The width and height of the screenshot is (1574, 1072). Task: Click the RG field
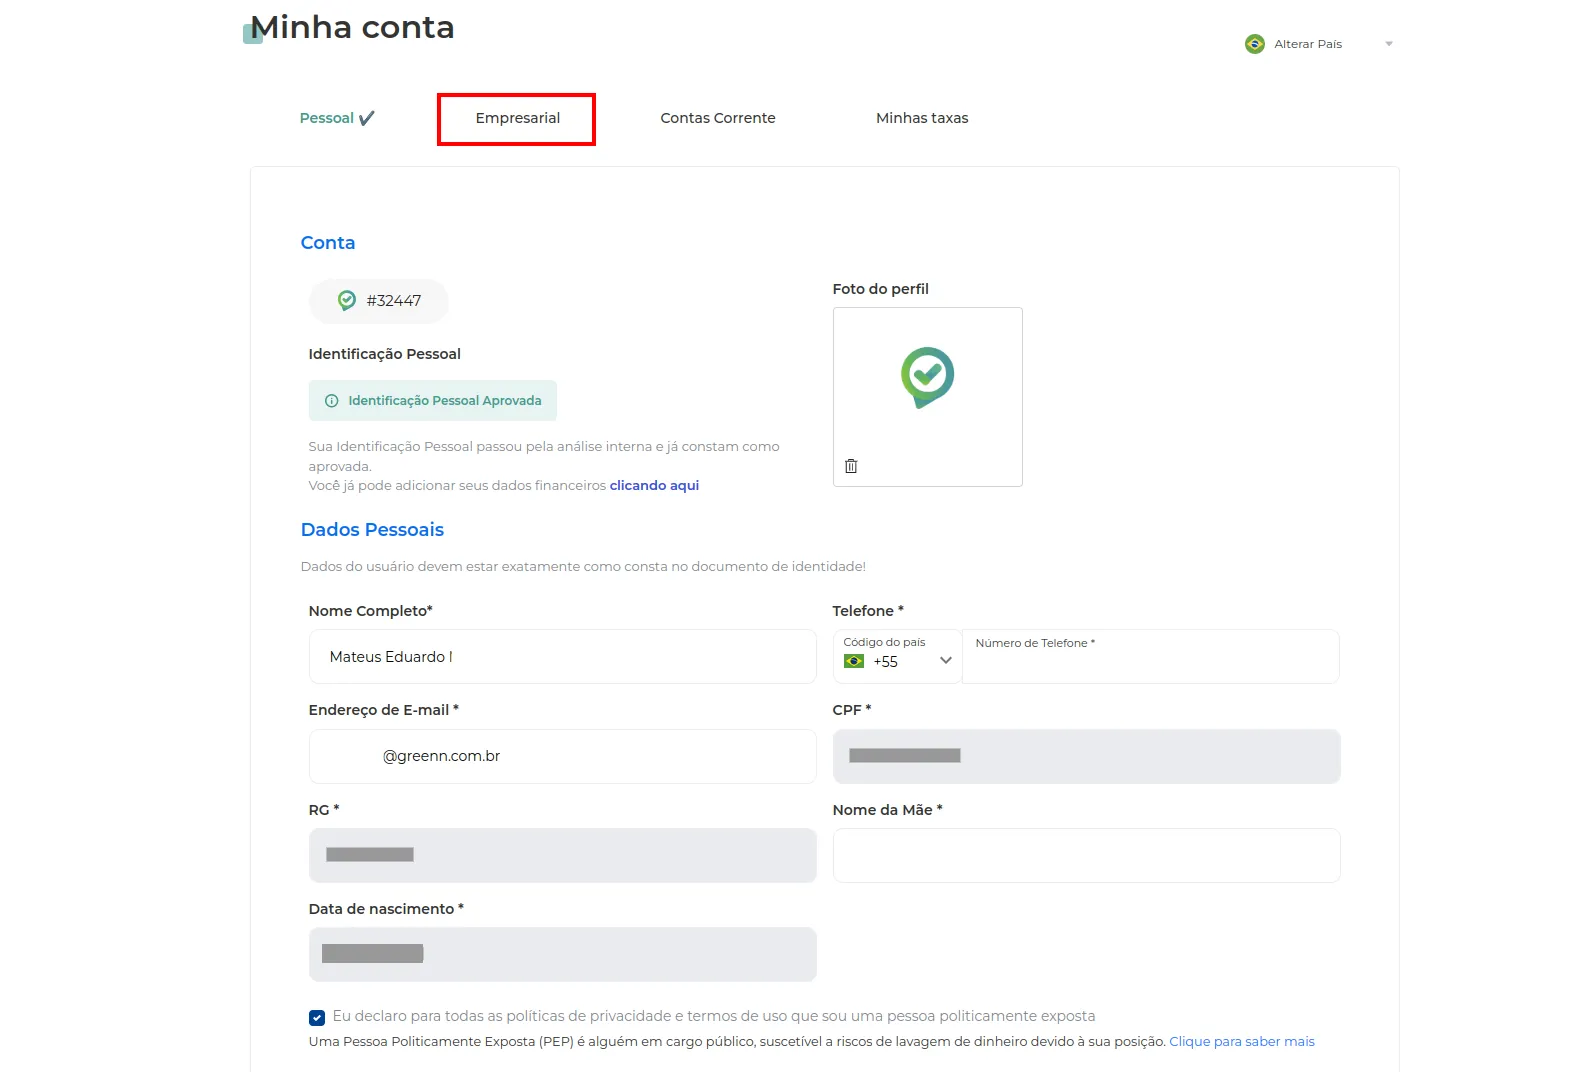tap(562, 855)
